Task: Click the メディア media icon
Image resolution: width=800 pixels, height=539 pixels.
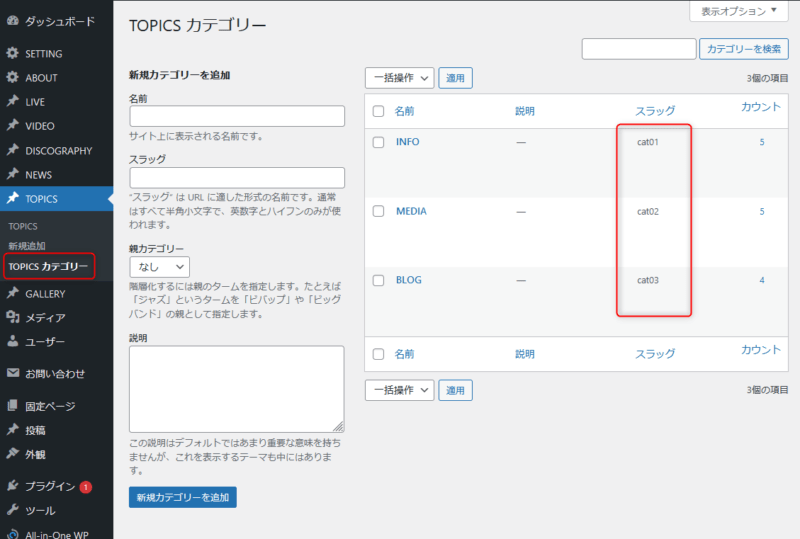Action: pos(12,318)
